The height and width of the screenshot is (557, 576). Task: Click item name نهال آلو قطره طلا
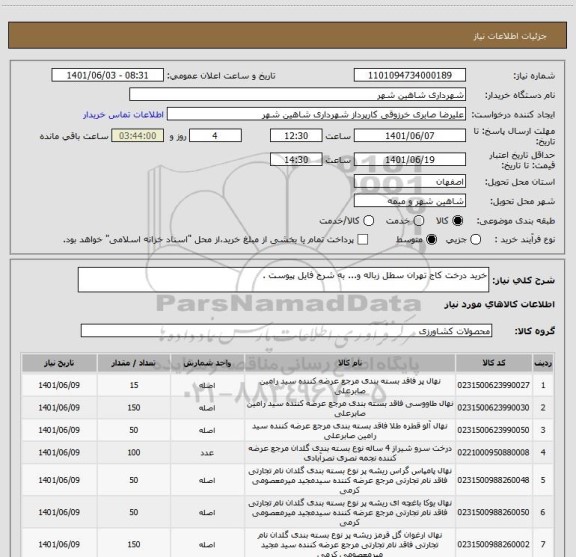coord(350,431)
